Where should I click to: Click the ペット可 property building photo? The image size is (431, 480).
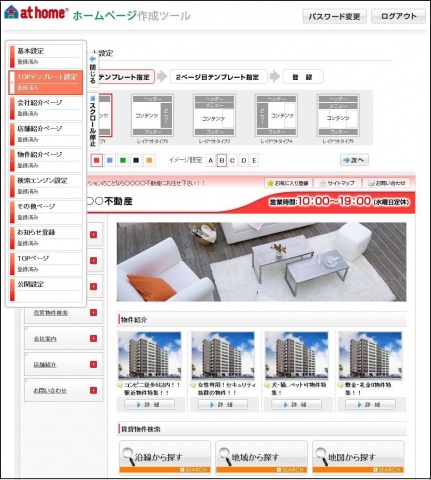point(297,356)
